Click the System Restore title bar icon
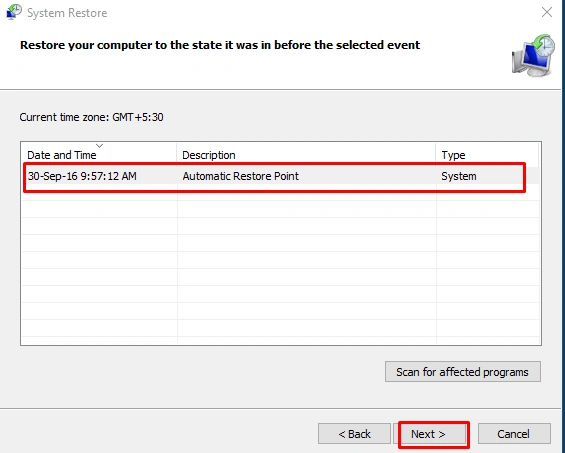565x453 pixels. pyautogui.click(x=14, y=12)
